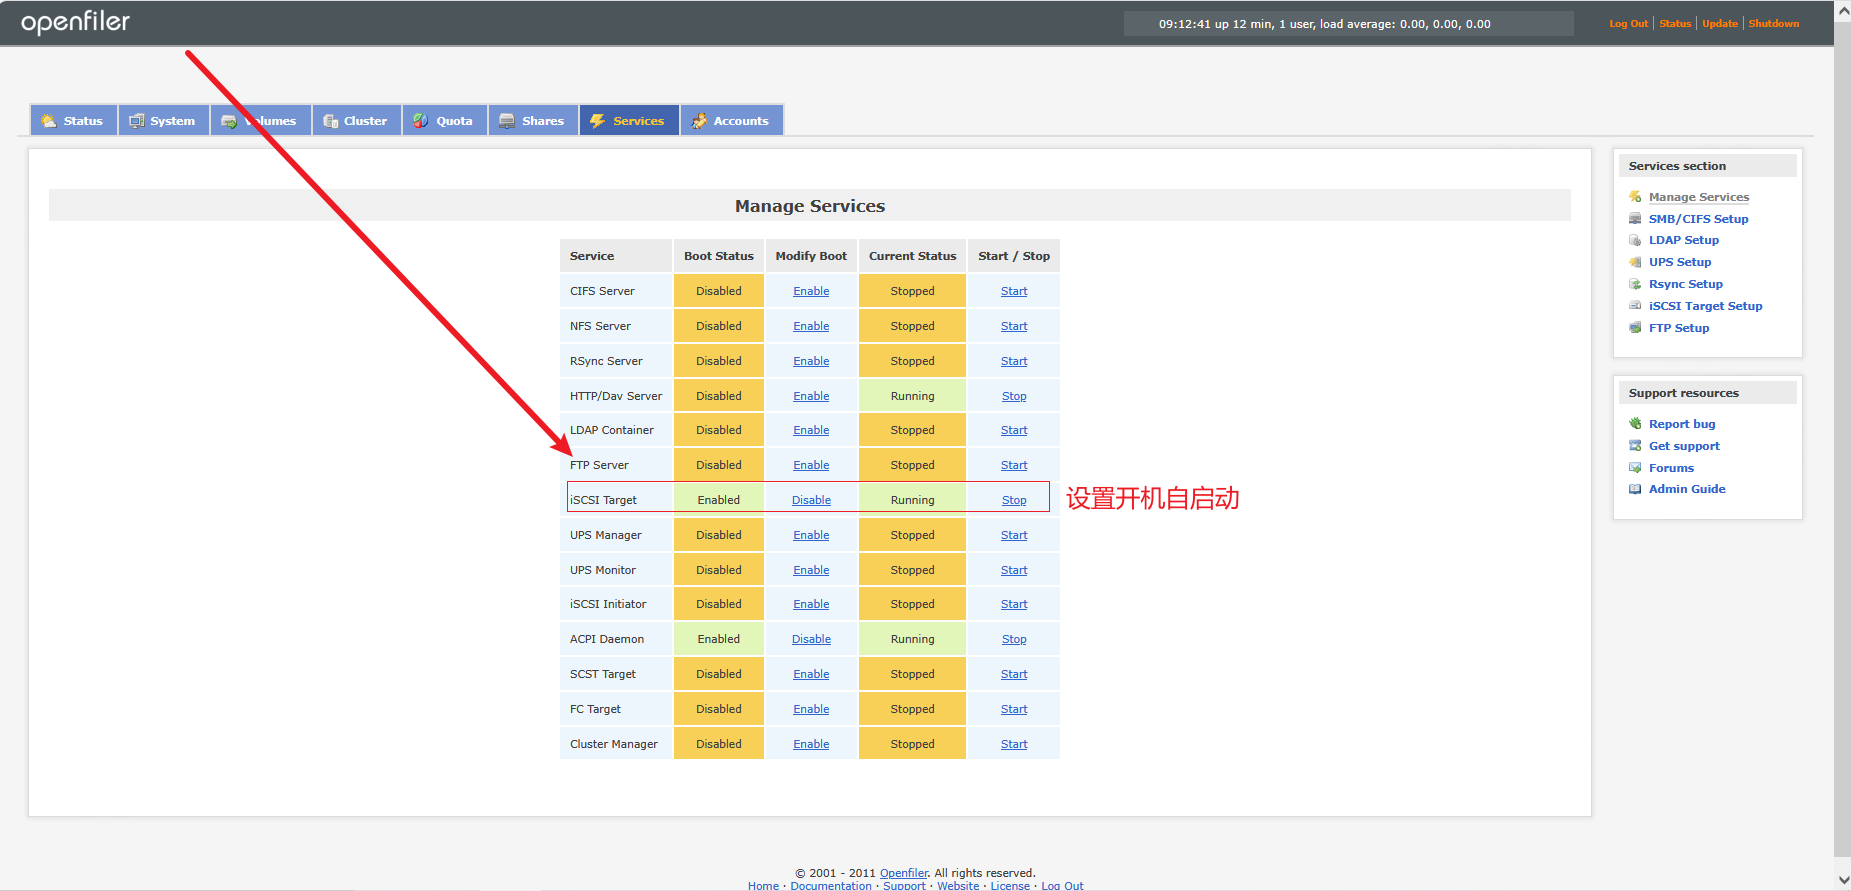Start the SCST Target service
Image resolution: width=1851 pixels, height=891 pixels.
tap(1014, 674)
